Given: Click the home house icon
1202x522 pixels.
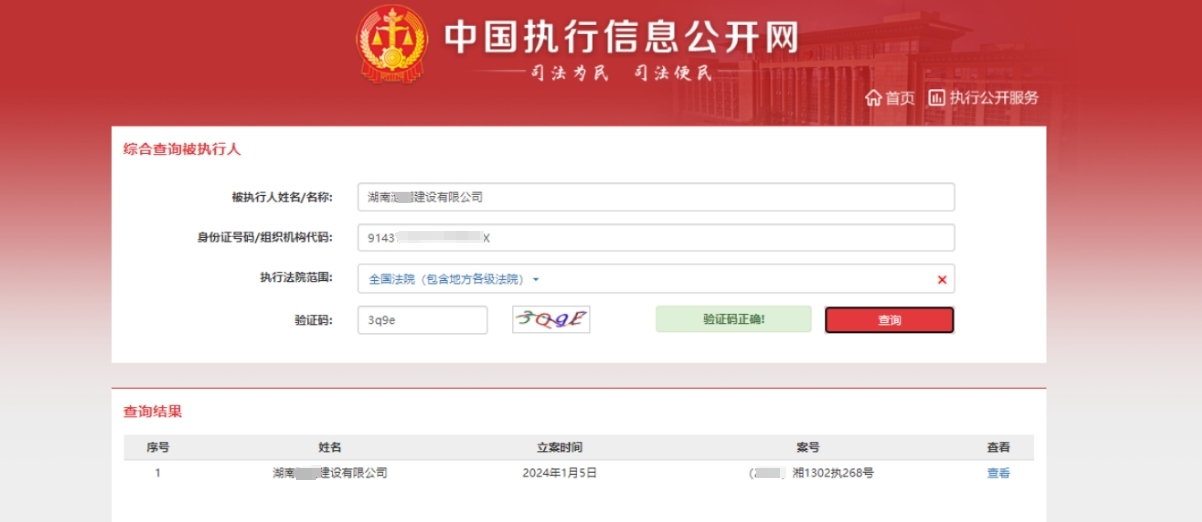Looking at the screenshot, I should tap(873, 98).
